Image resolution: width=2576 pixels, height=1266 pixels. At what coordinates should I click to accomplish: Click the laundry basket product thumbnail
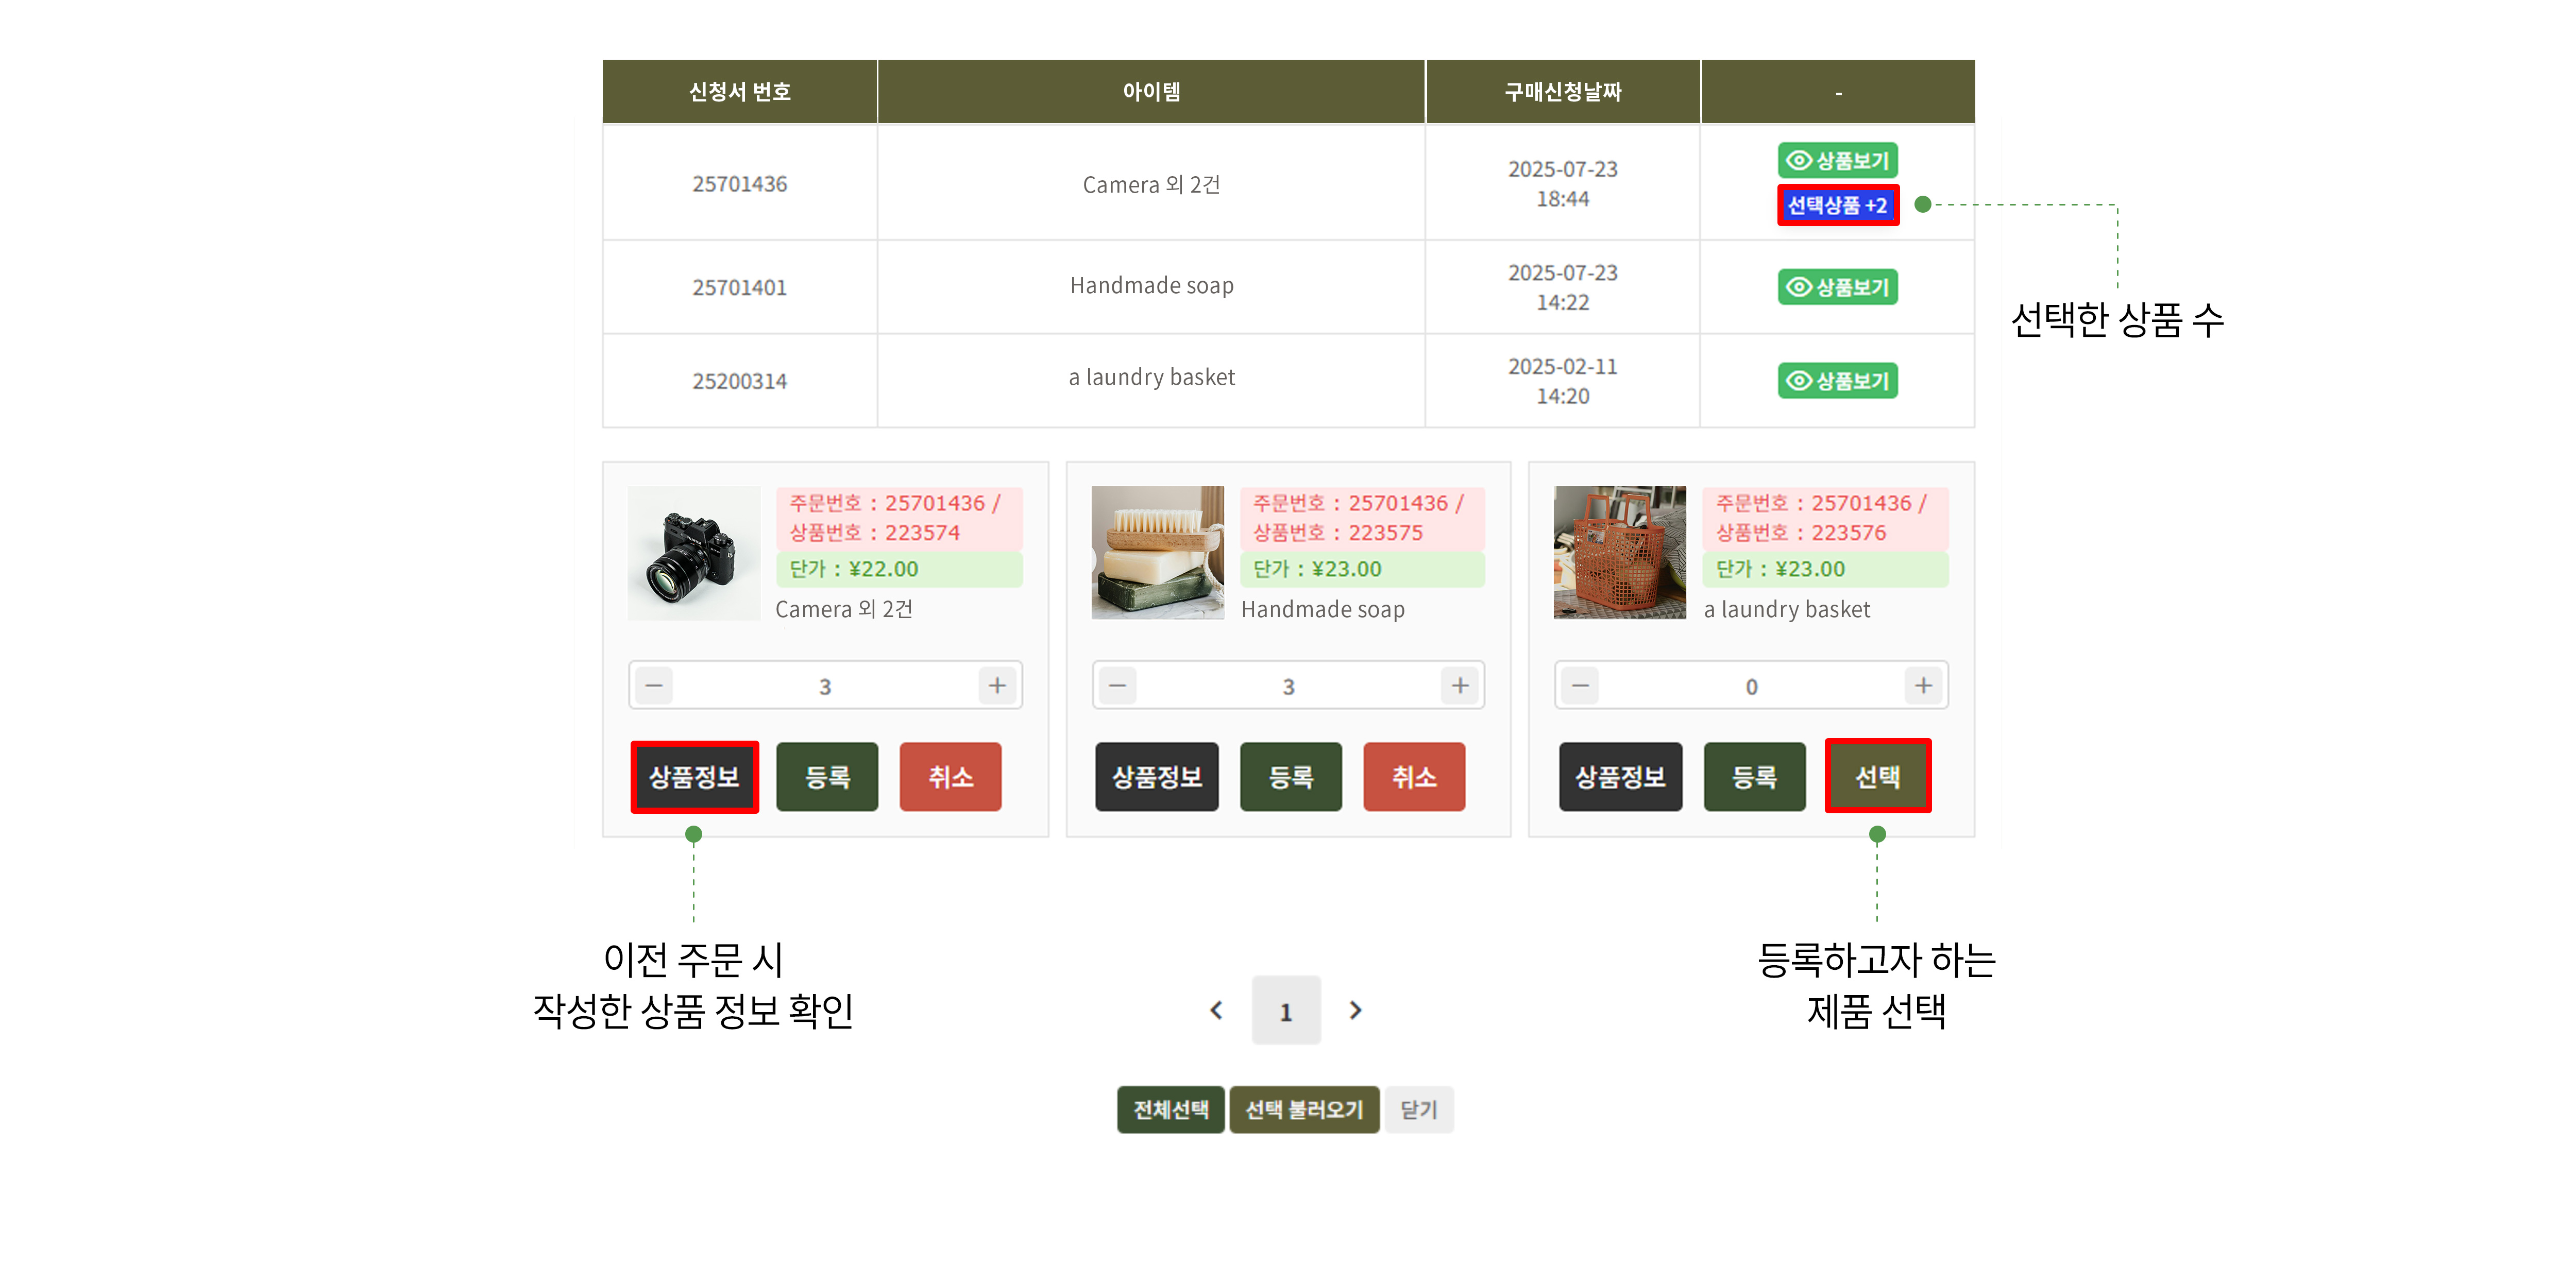click(x=1619, y=553)
